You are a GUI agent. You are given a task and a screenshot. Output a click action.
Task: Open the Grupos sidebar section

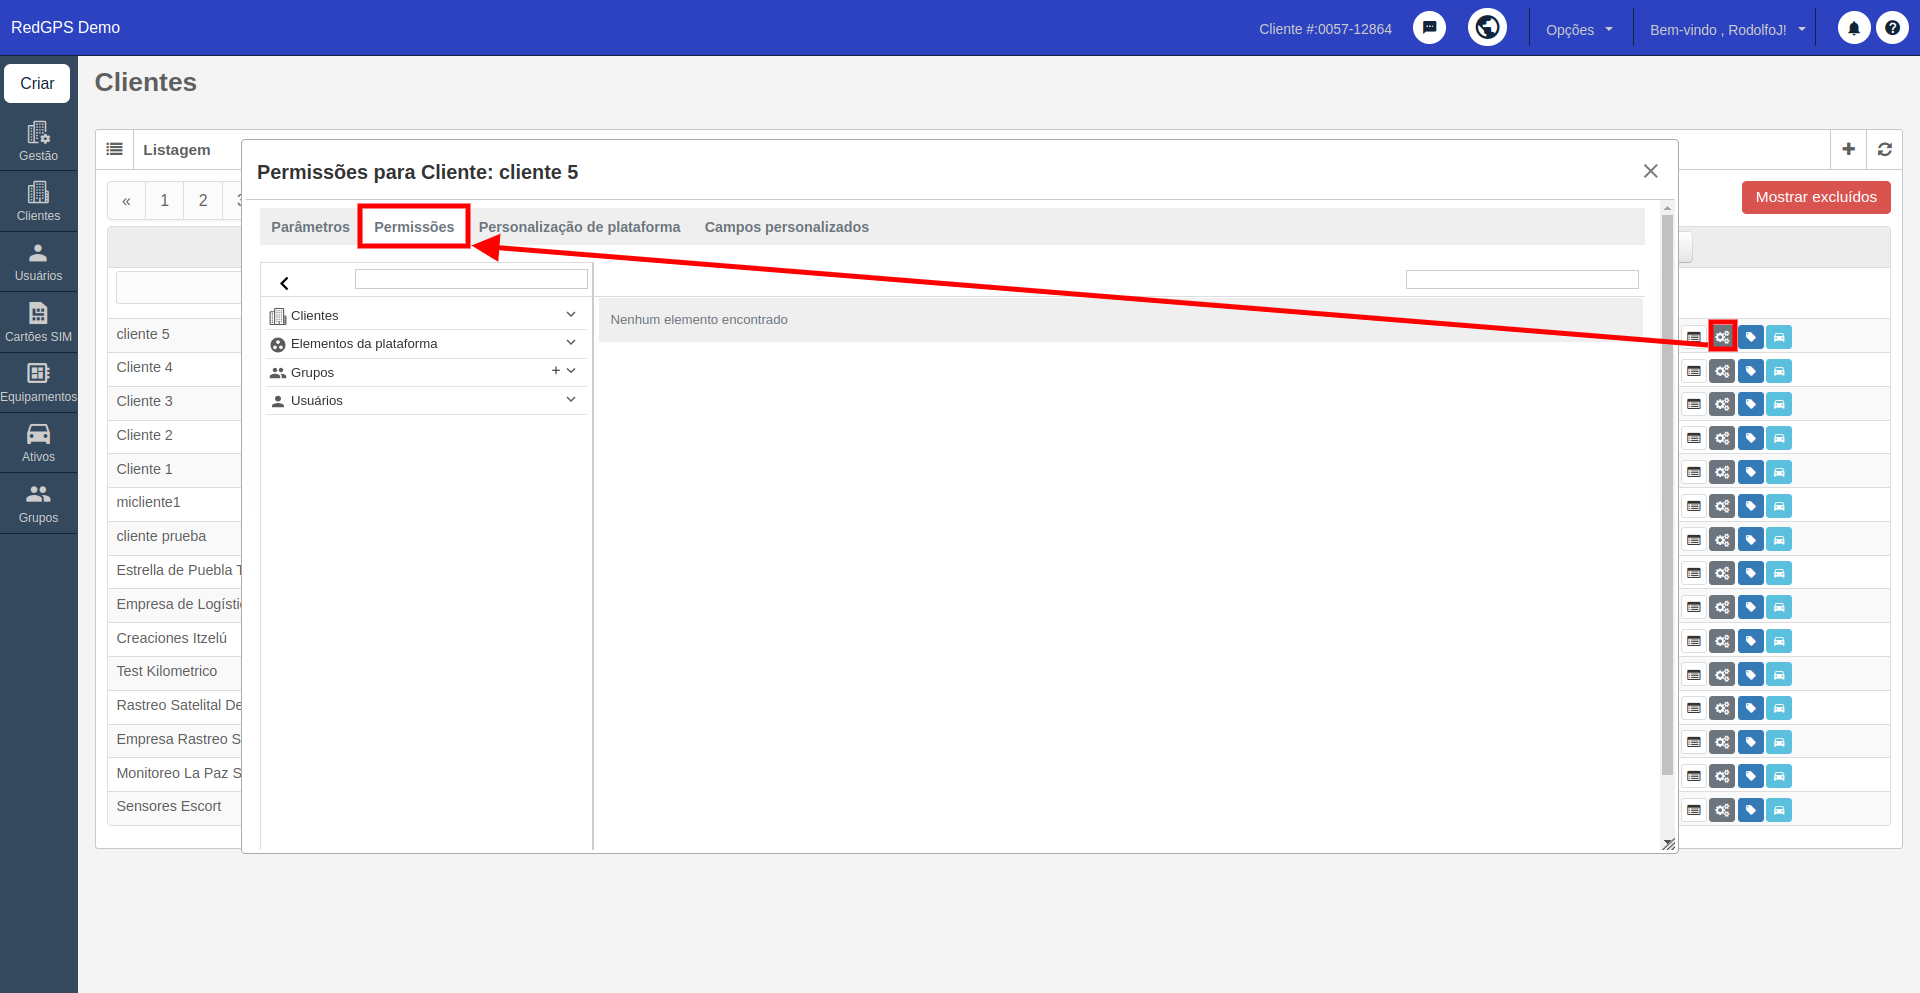click(38, 503)
